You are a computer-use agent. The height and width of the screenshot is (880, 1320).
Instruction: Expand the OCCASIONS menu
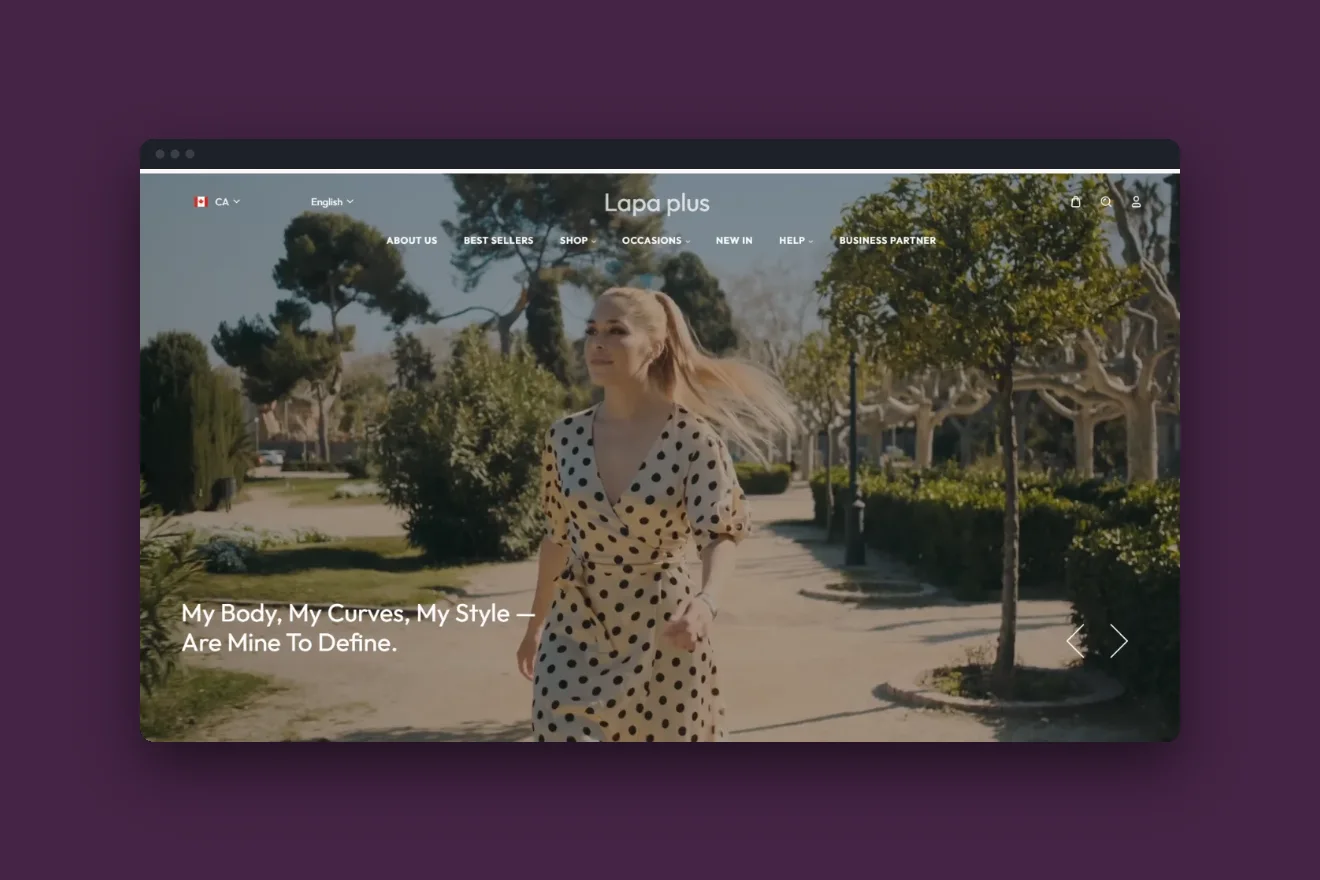click(x=656, y=240)
